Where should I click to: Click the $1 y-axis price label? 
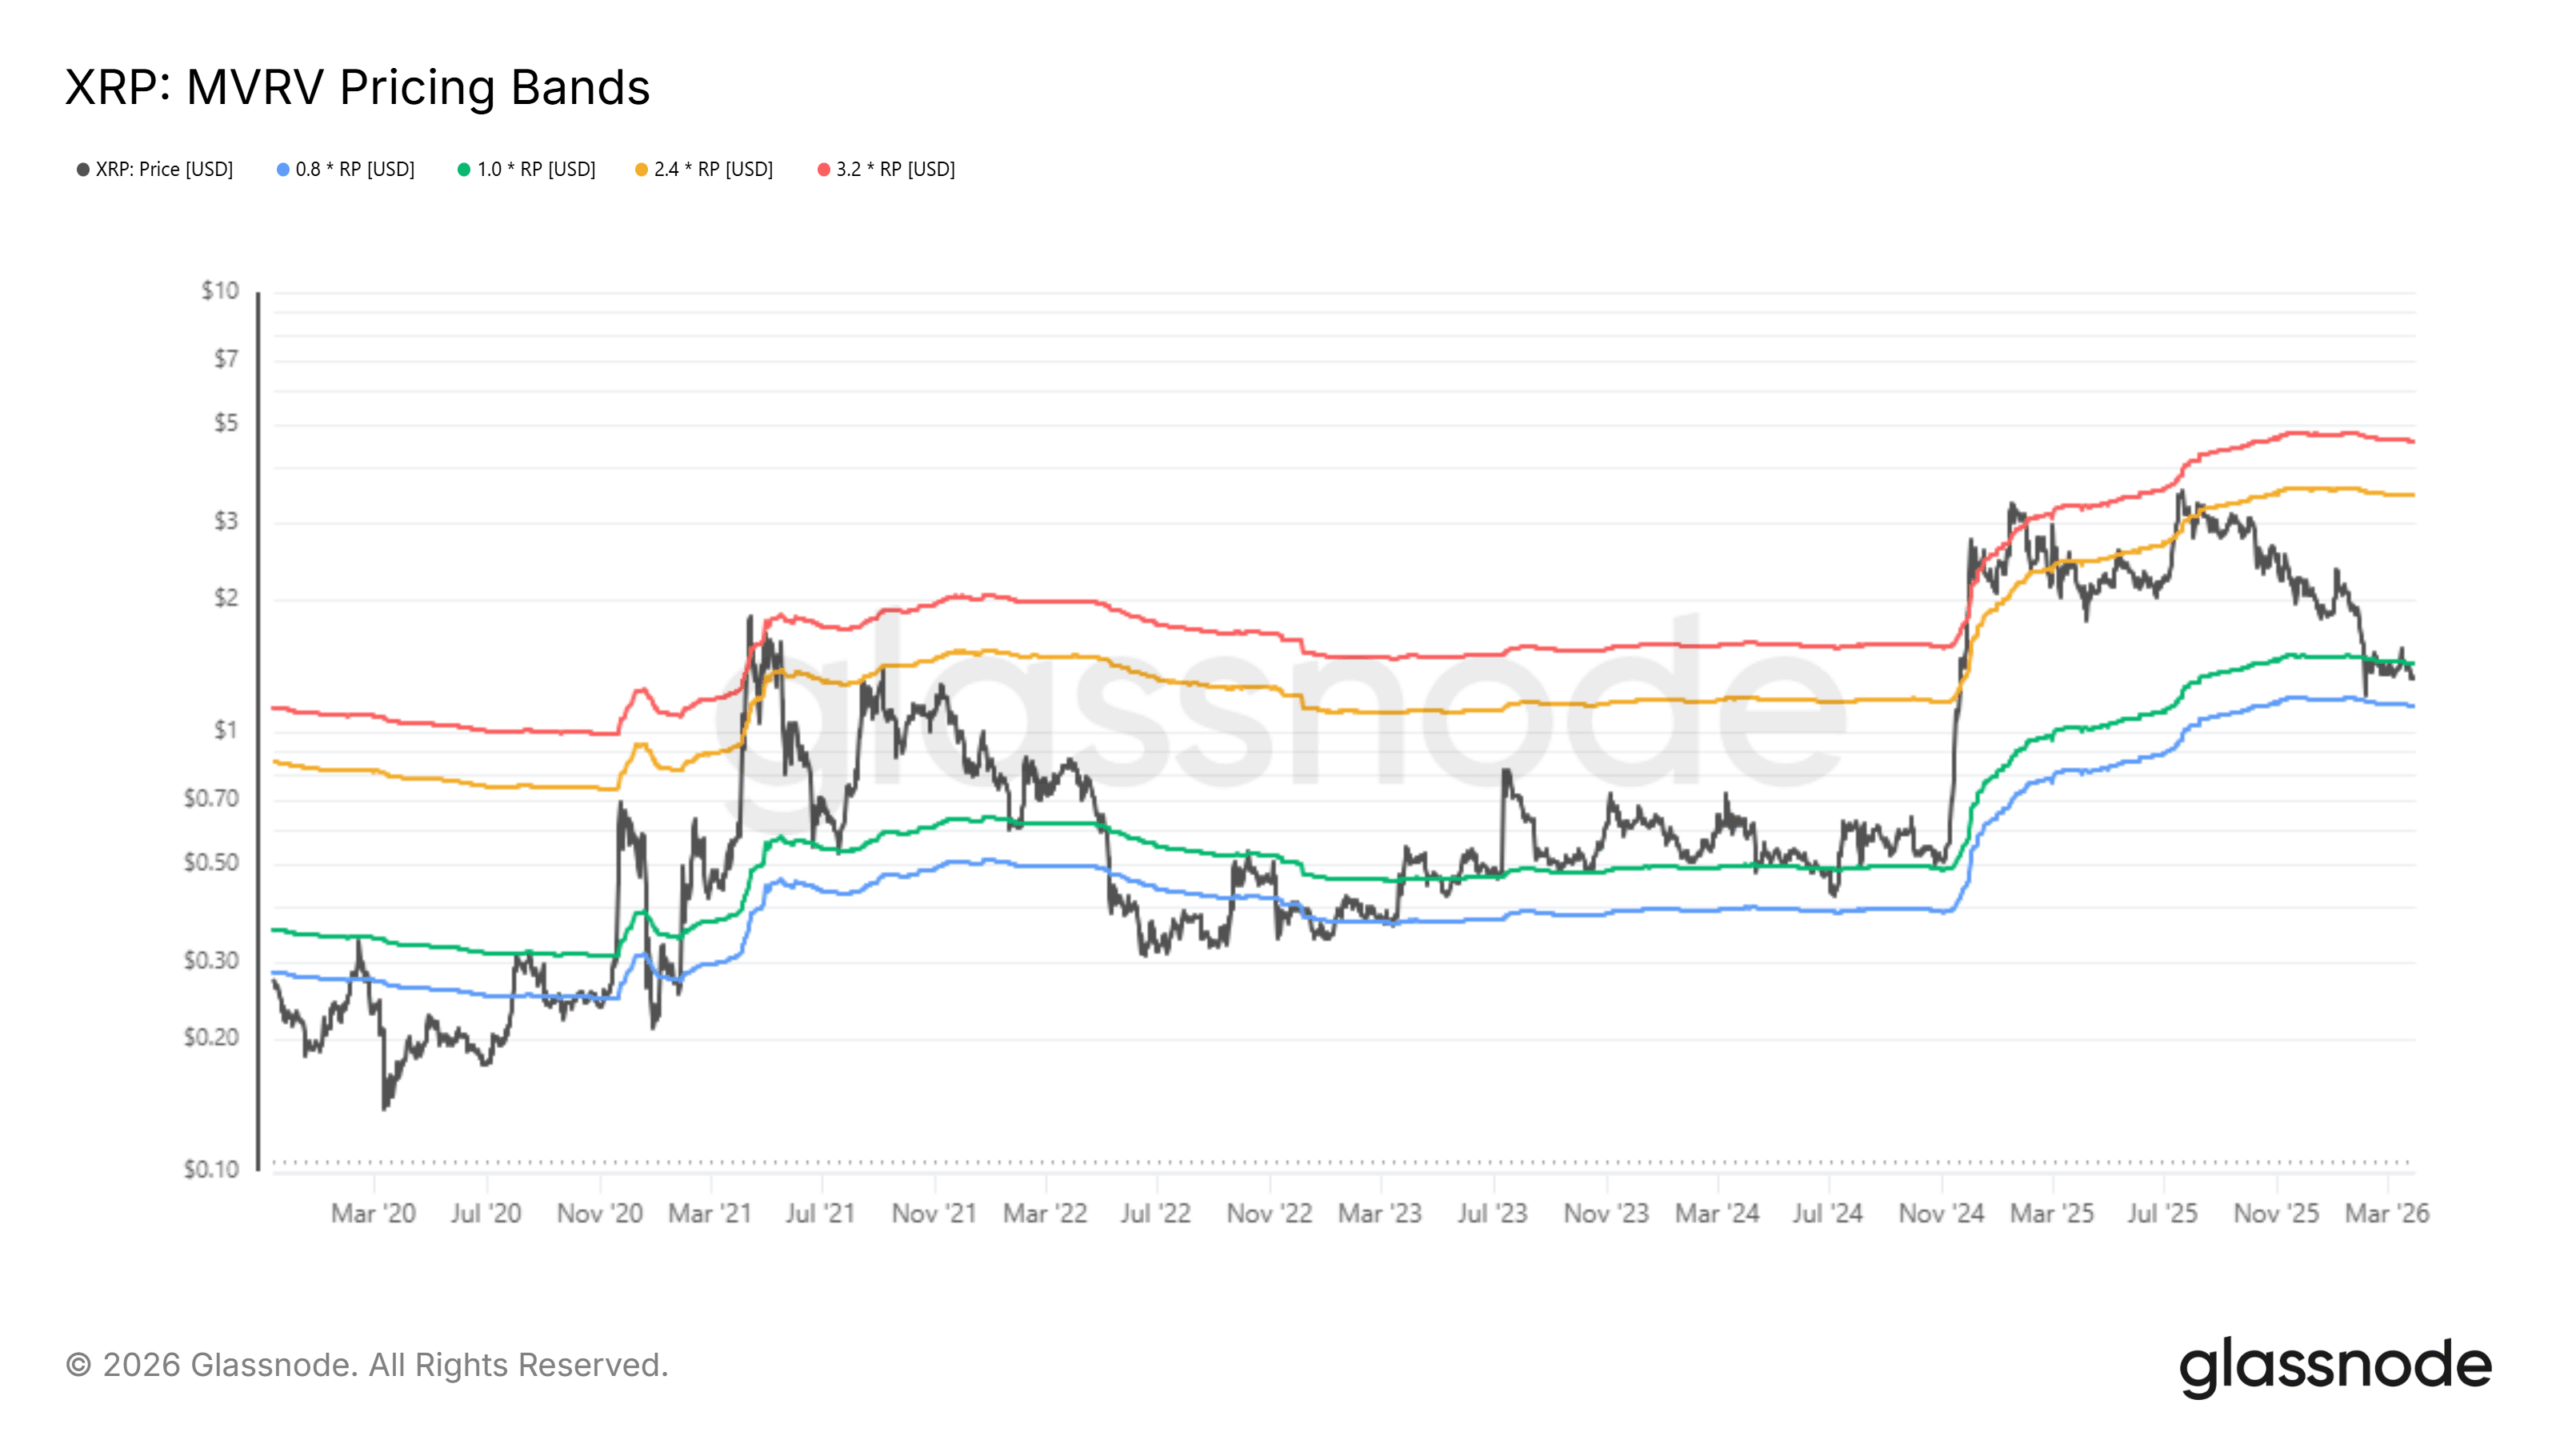pos(226,730)
